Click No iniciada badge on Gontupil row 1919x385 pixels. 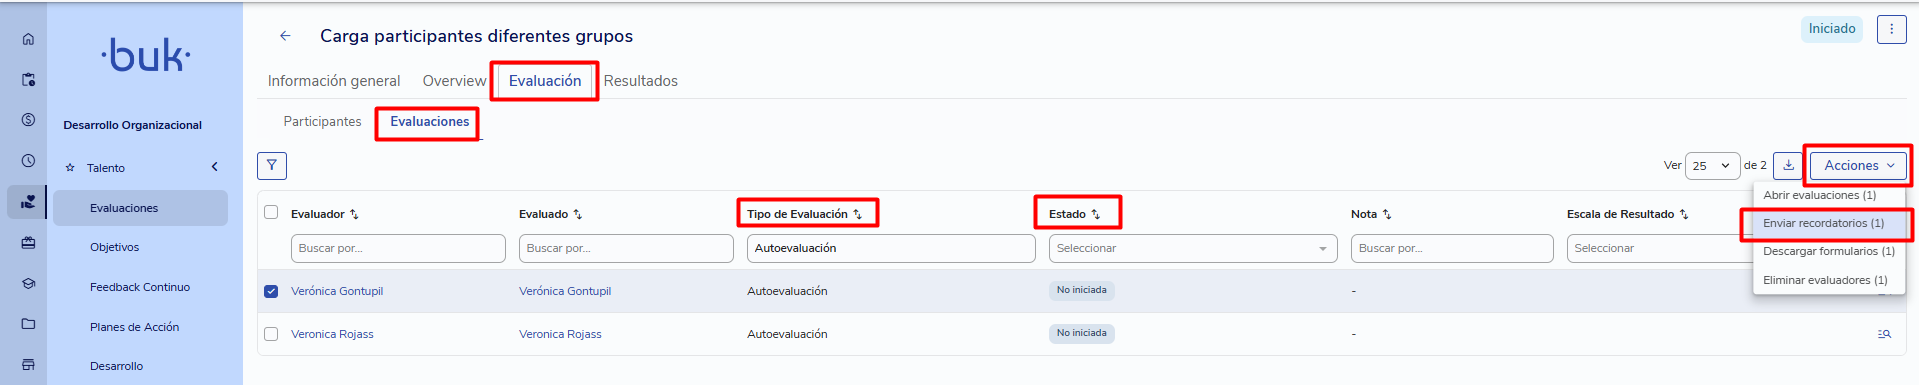click(x=1081, y=290)
